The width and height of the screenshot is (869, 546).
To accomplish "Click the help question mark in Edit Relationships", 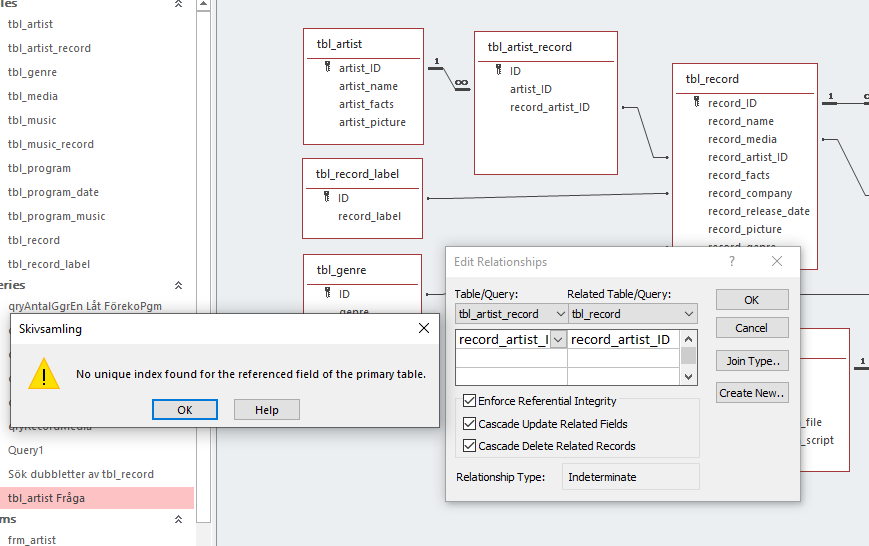I will pos(732,261).
